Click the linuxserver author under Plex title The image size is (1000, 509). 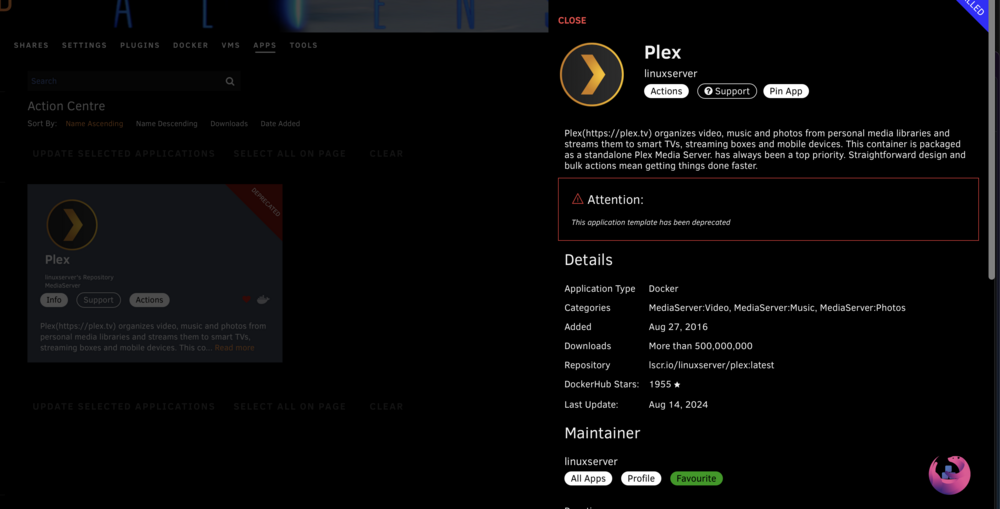point(670,73)
